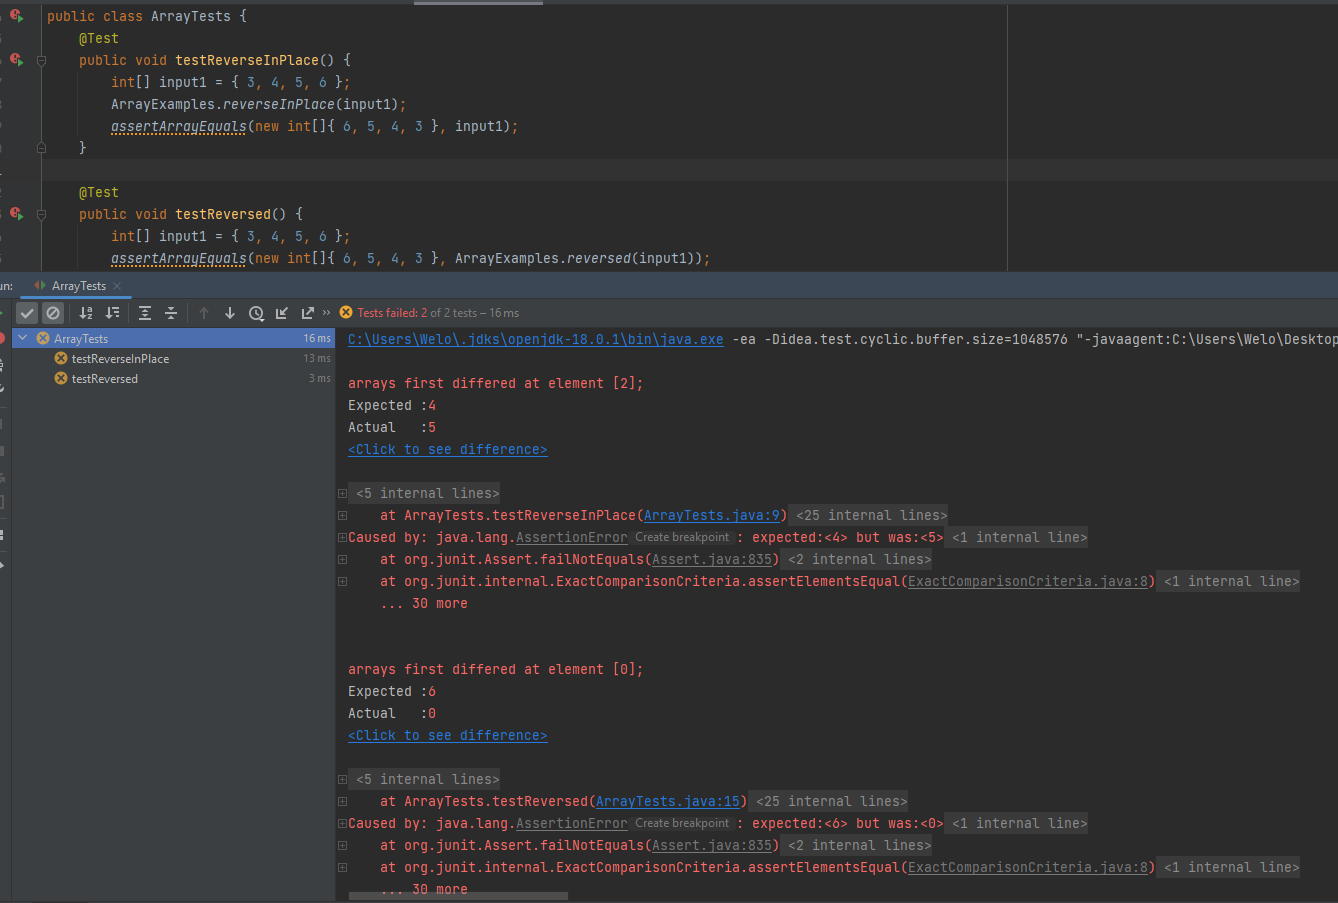Import tests from file icon
Image resolution: width=1338 pixels, height=903 pixels.
pyautogui.click(x=282, y=313)
